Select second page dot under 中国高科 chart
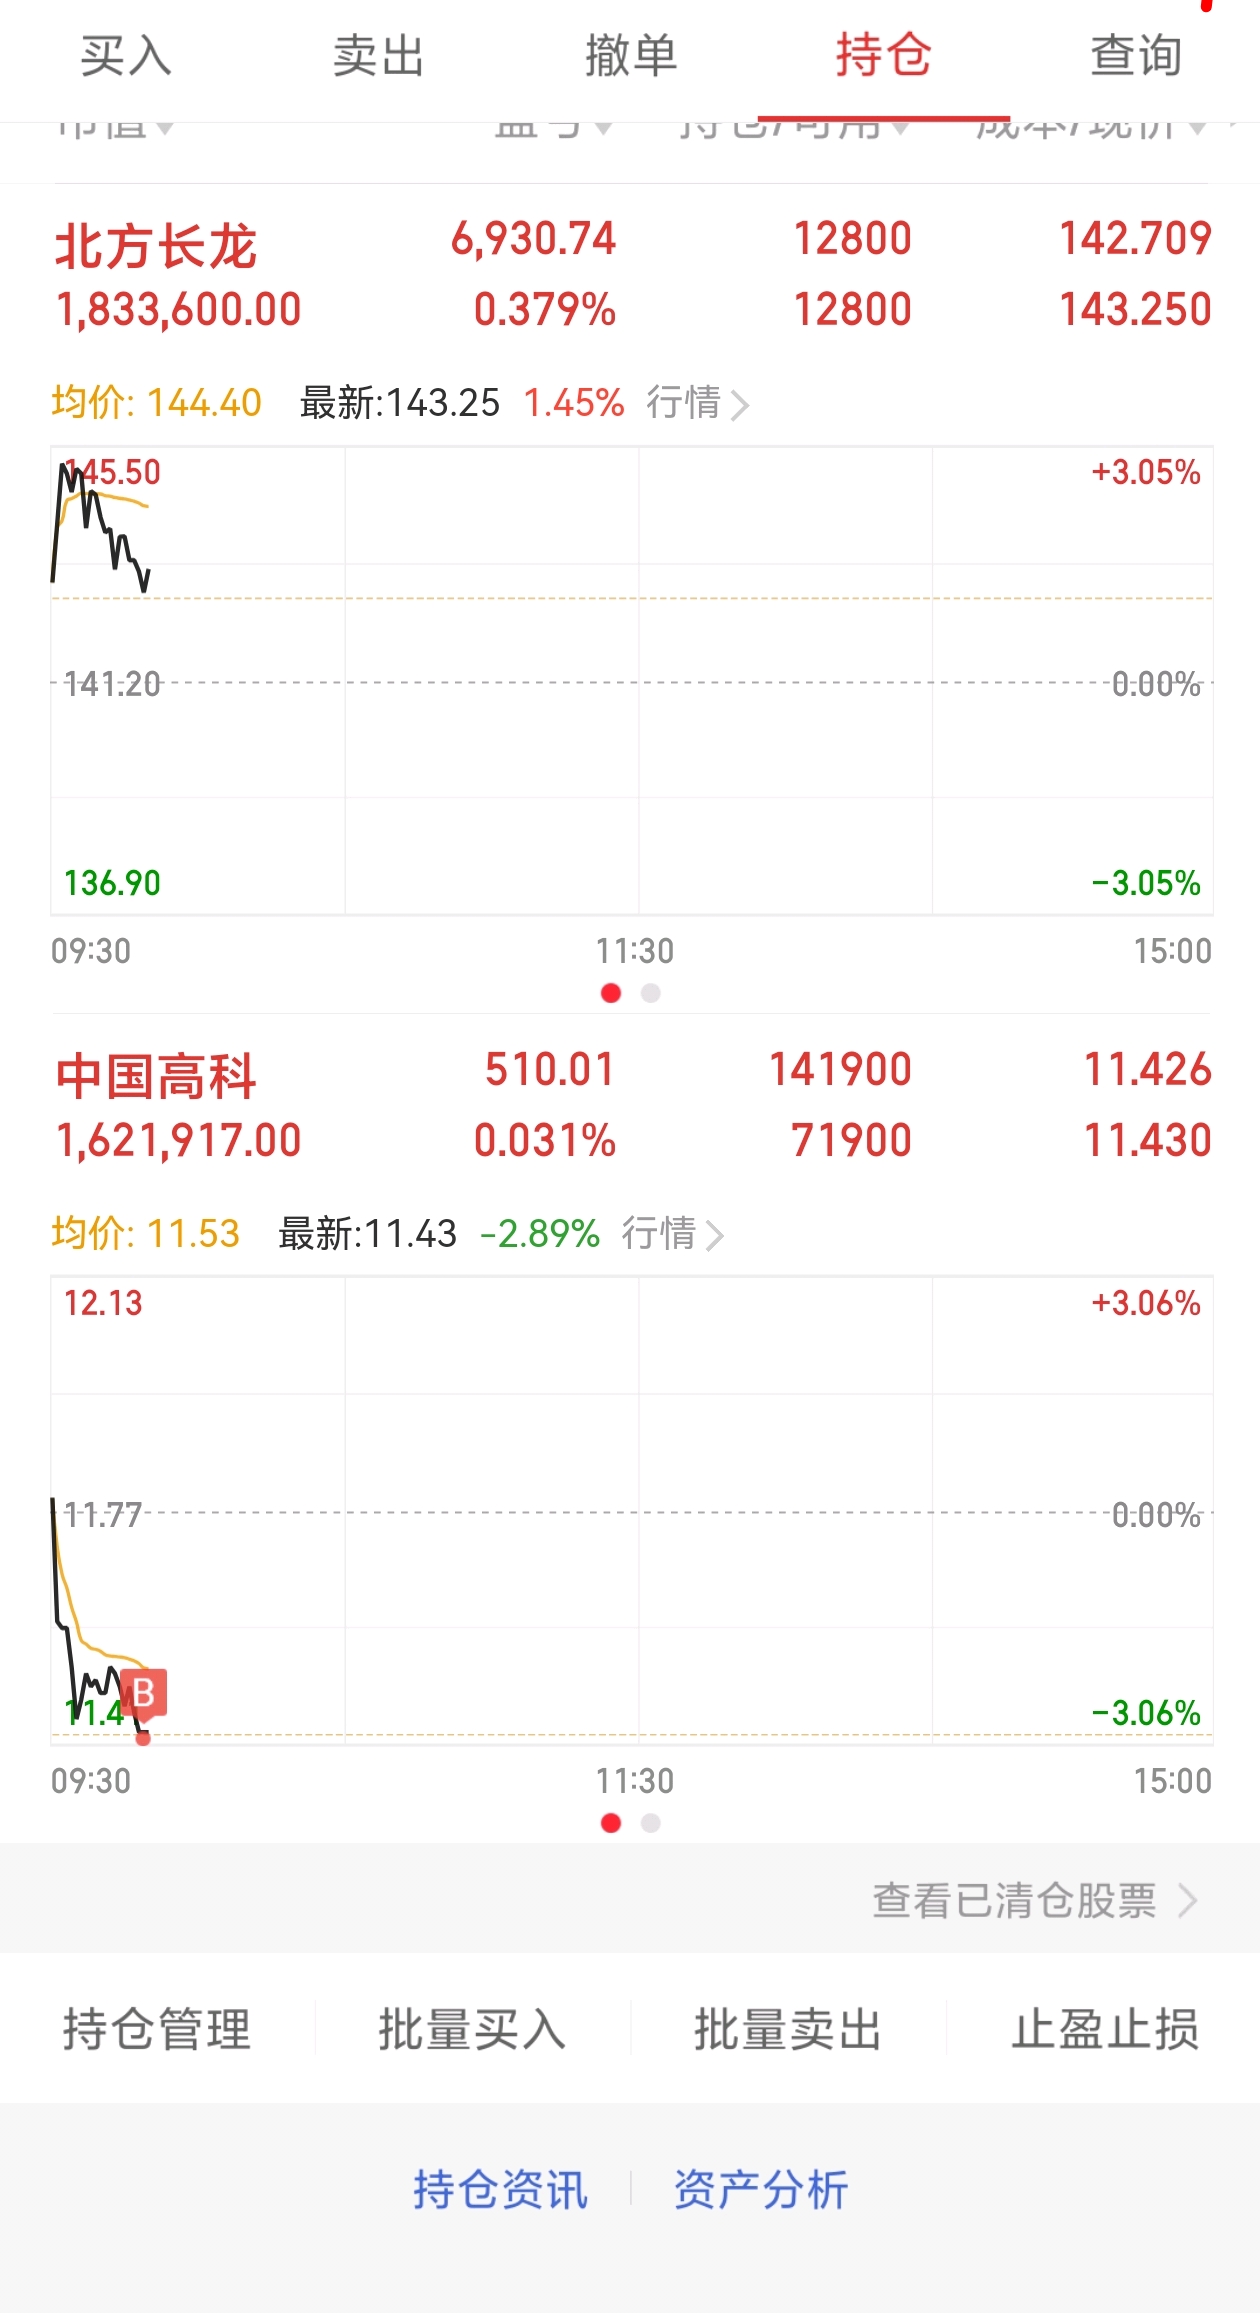This screenshot has width=1260, height=2313. pos(650,1823)
